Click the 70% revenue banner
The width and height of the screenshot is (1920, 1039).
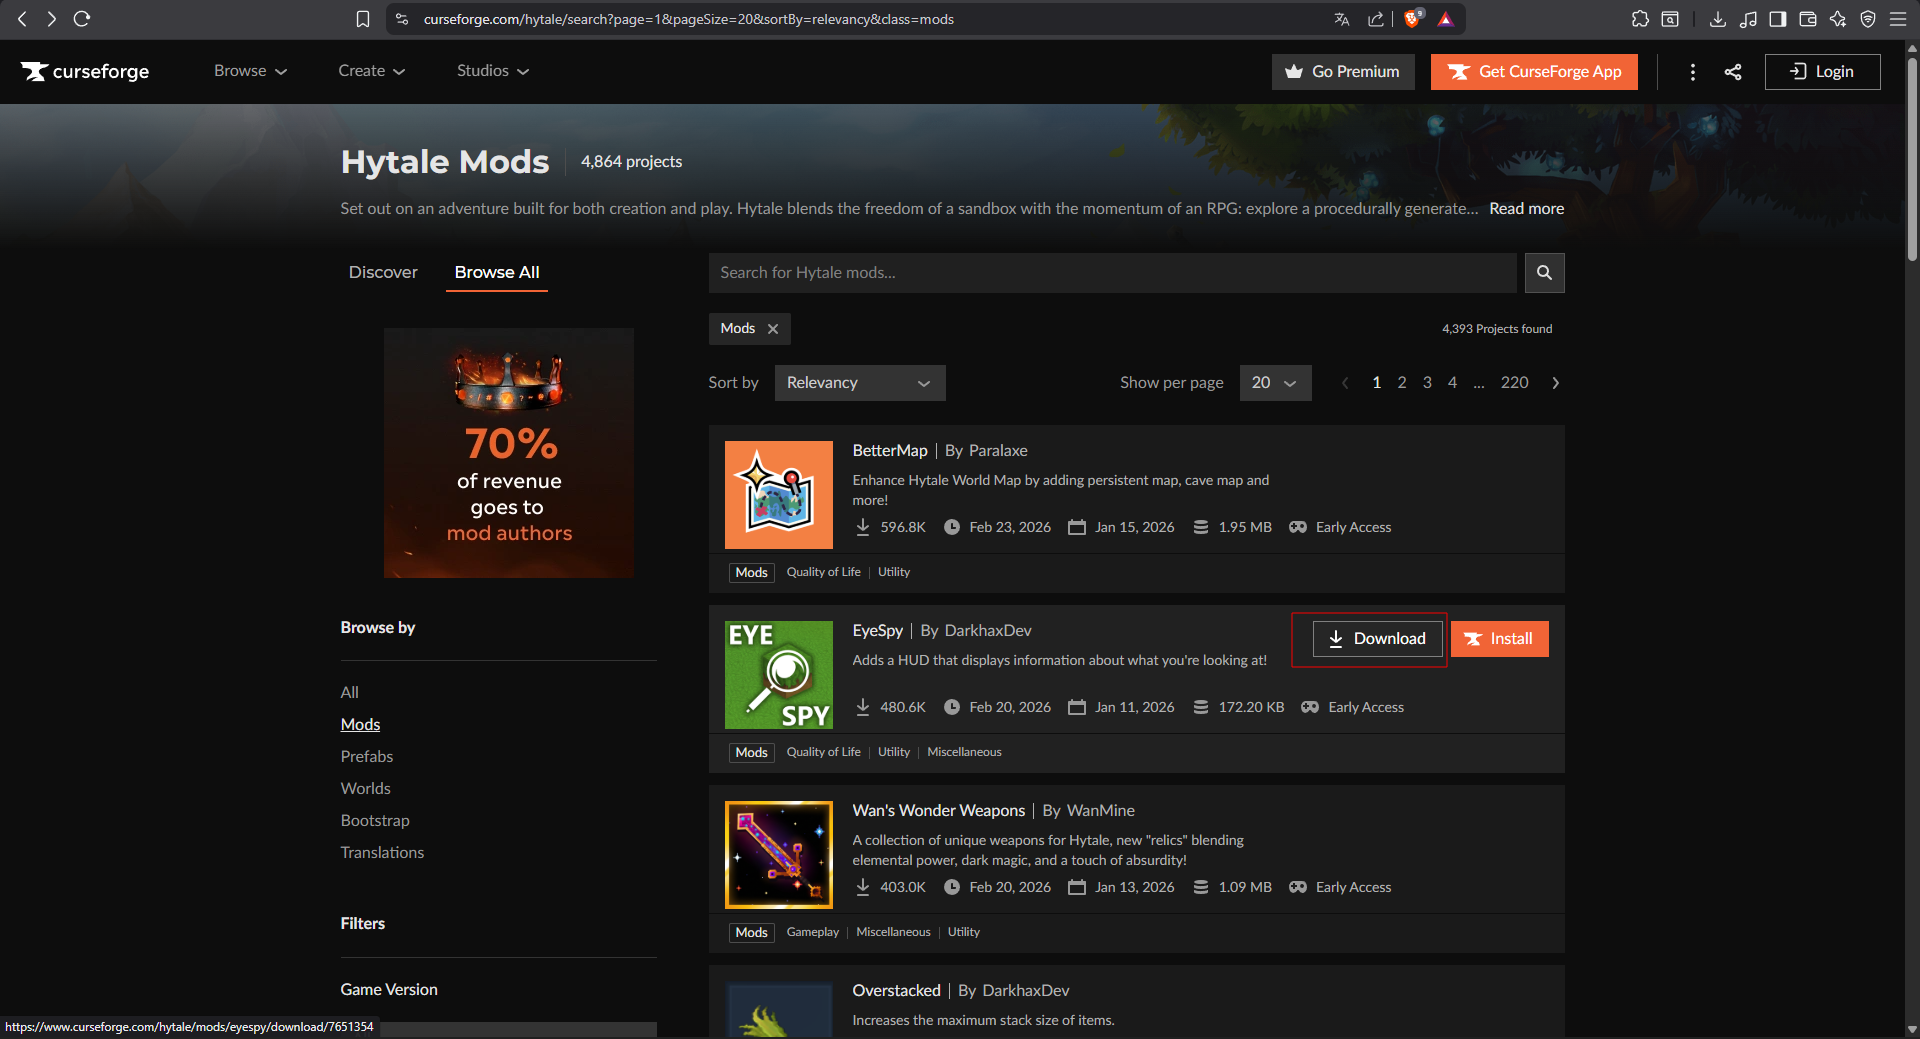pos(509,453)
